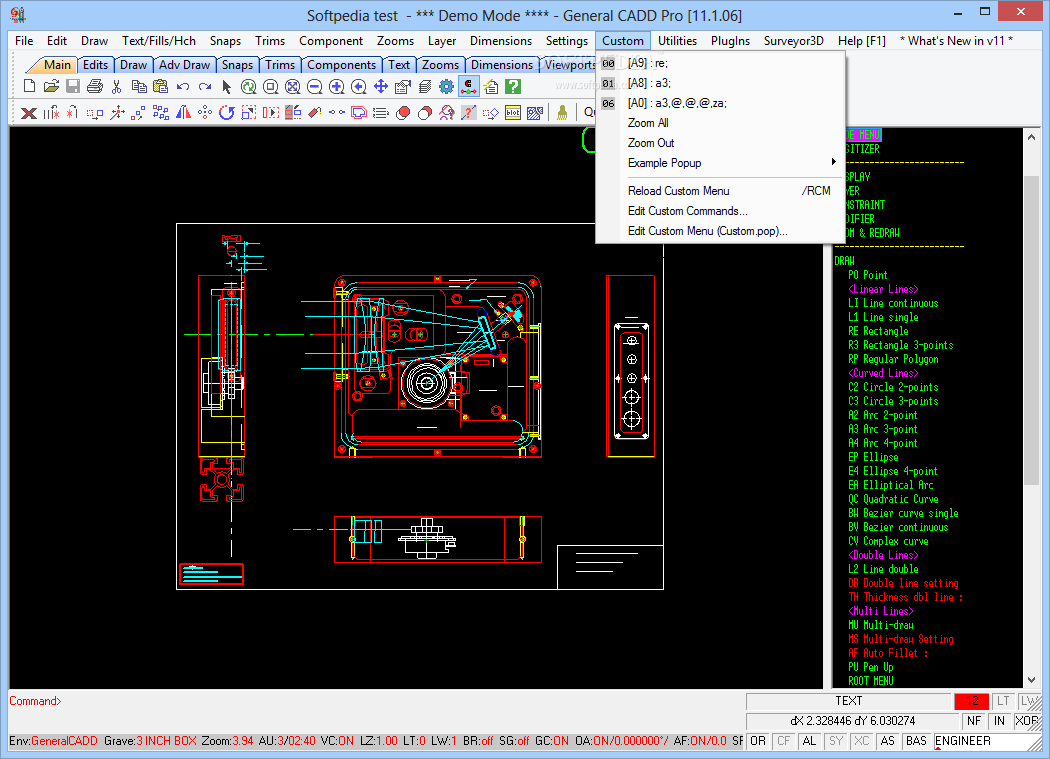Image resolution: width=1050 pixels, height=759 pixels.
Task: Toggle the AL status button
Action: pyautogui.click(x=810, y=741)
